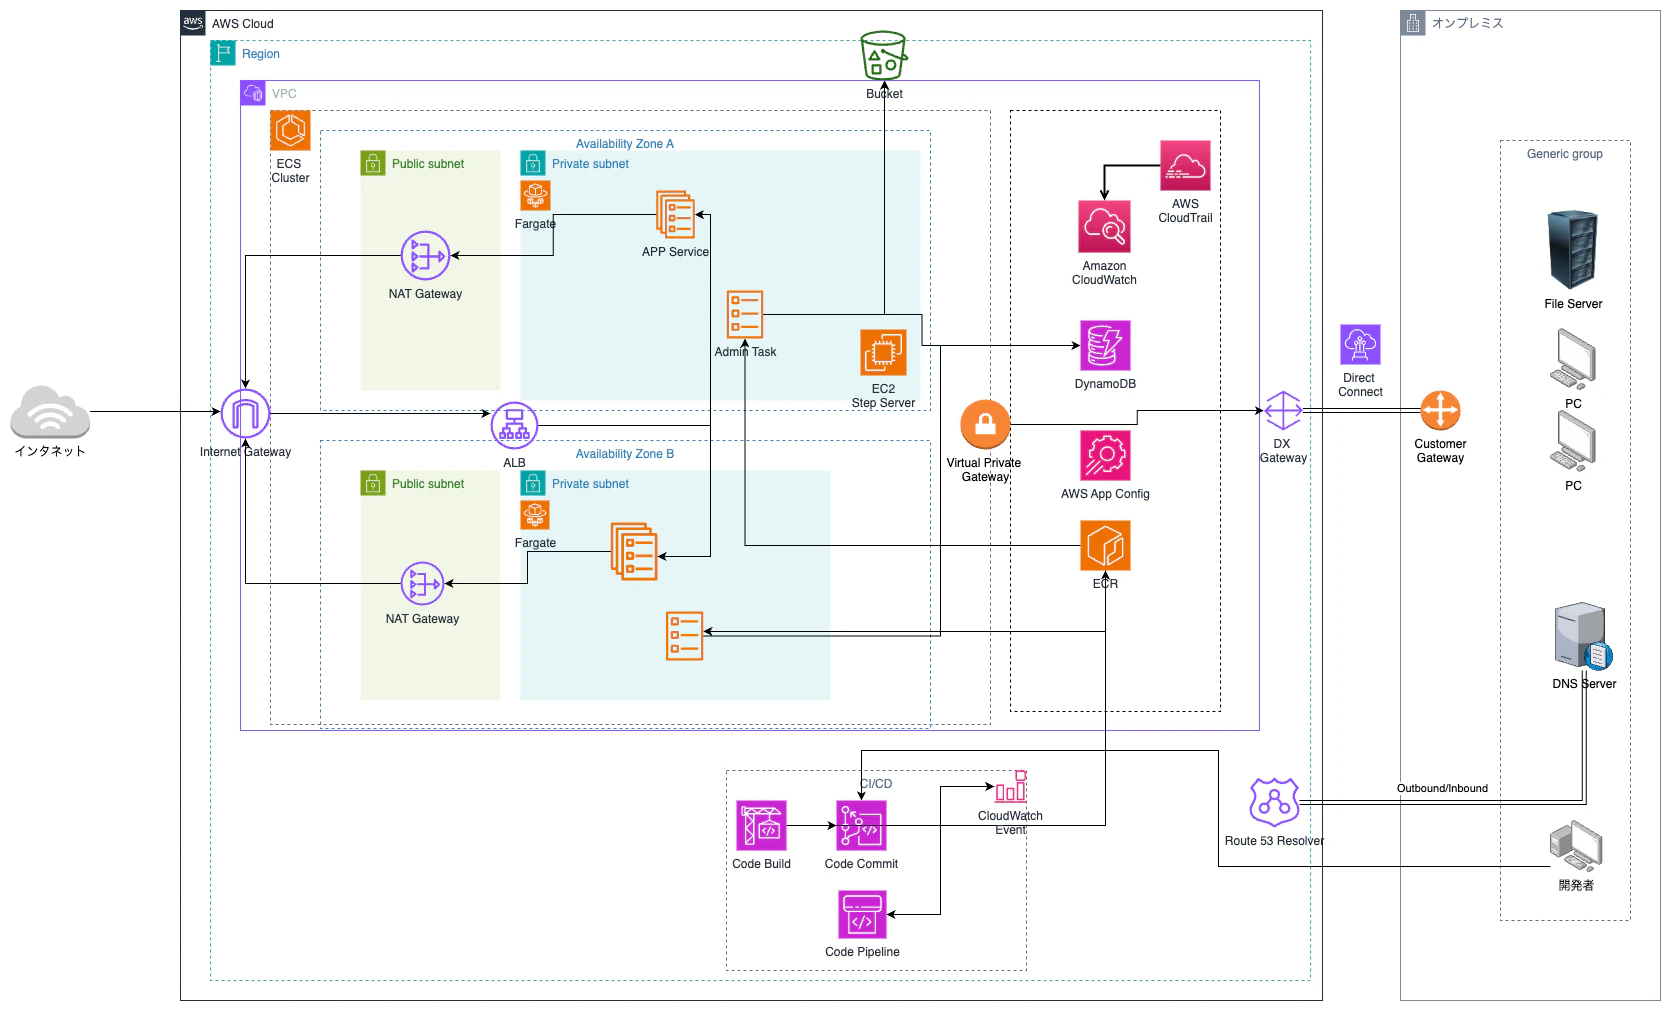Click the Amazon CloudWatch icon
1671x1011 pixels.
pyautogui.click(x=1104, y=227)
